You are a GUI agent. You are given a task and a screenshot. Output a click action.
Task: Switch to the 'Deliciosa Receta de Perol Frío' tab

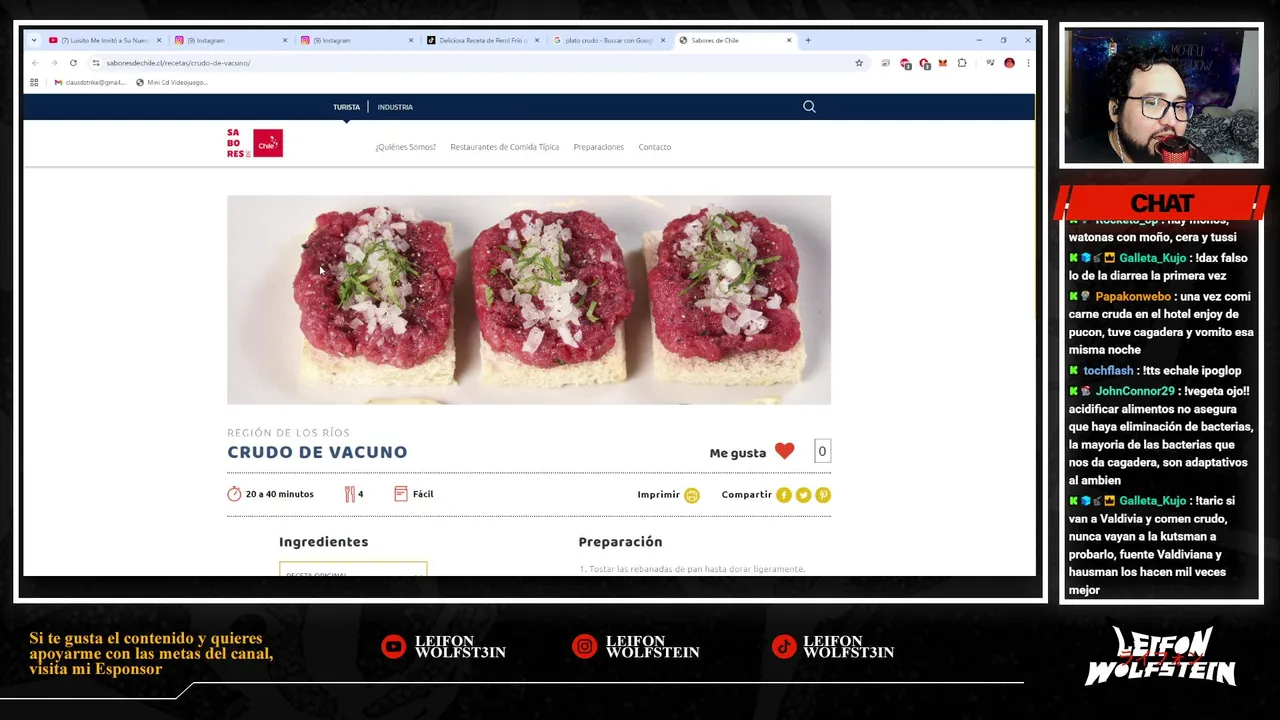[482, 40]
